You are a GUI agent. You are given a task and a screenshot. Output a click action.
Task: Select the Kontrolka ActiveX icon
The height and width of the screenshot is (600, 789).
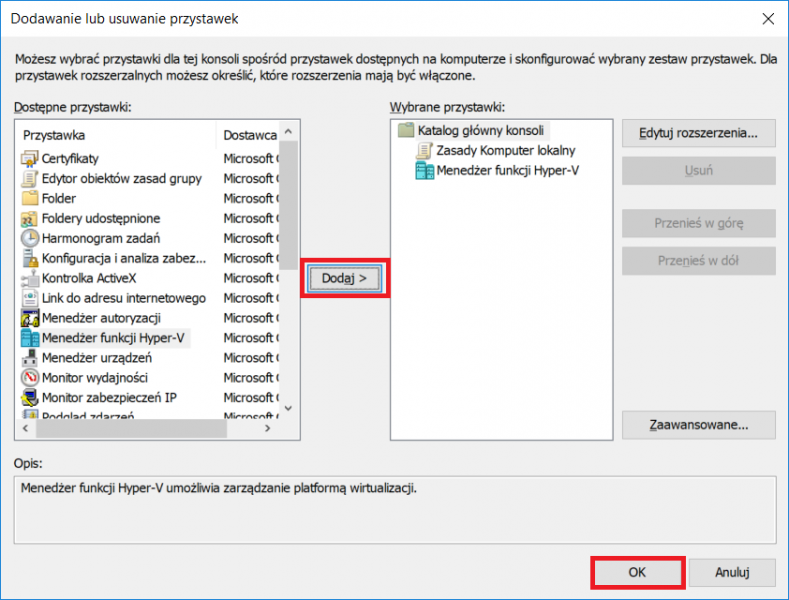point(30,278)
